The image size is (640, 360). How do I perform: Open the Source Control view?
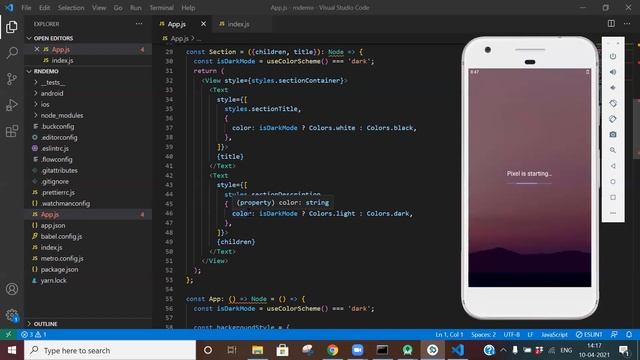[12, 79]
